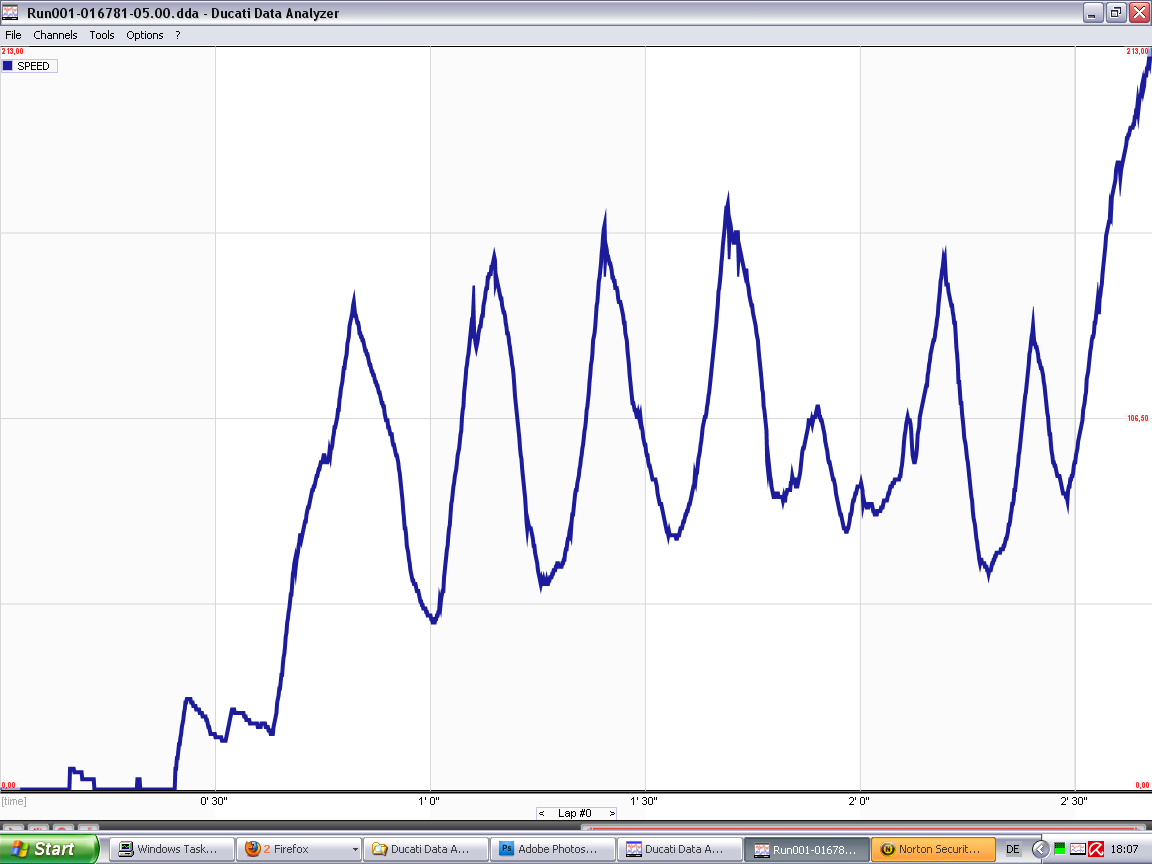Open the question mark help menu
This screenshot has width=1152, height=864.
178,35
